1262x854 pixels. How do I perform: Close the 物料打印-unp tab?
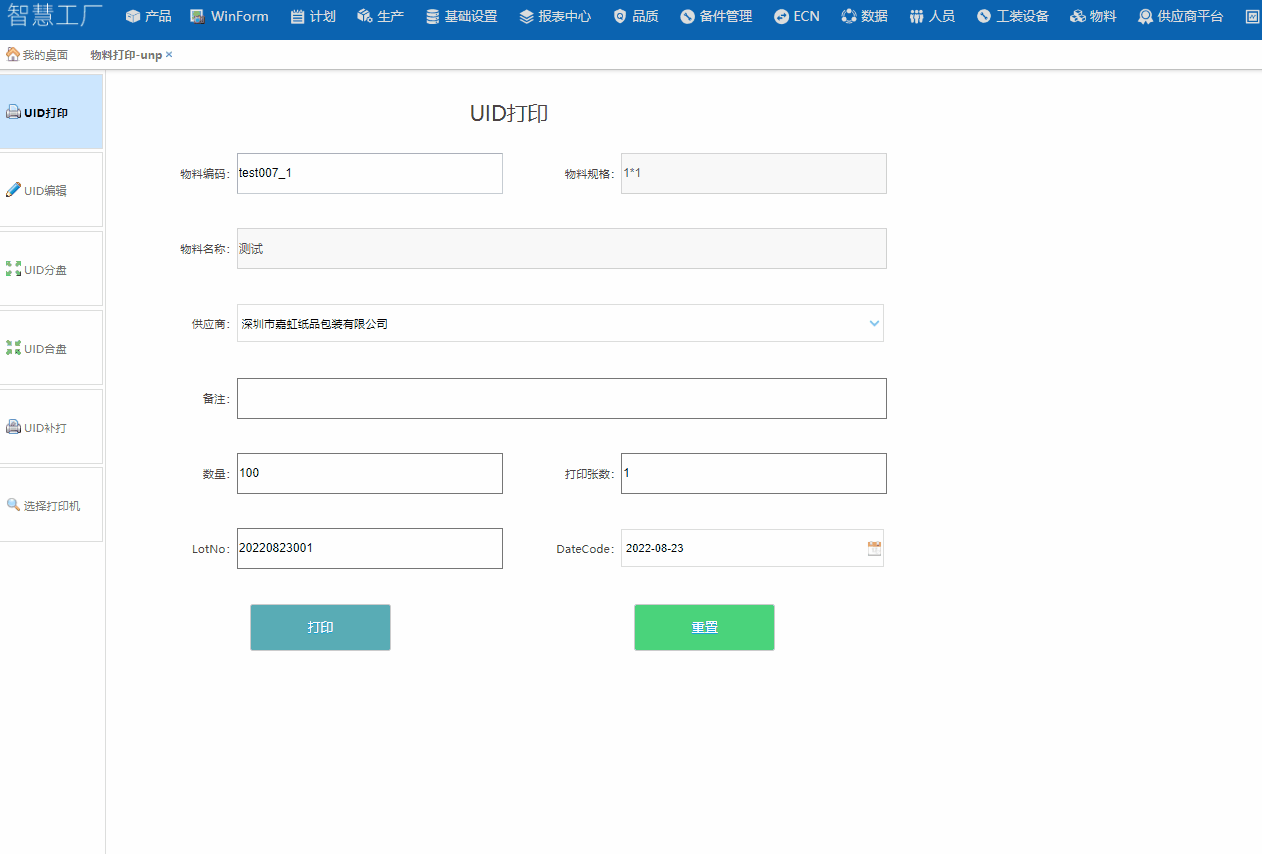click(169, 55)
